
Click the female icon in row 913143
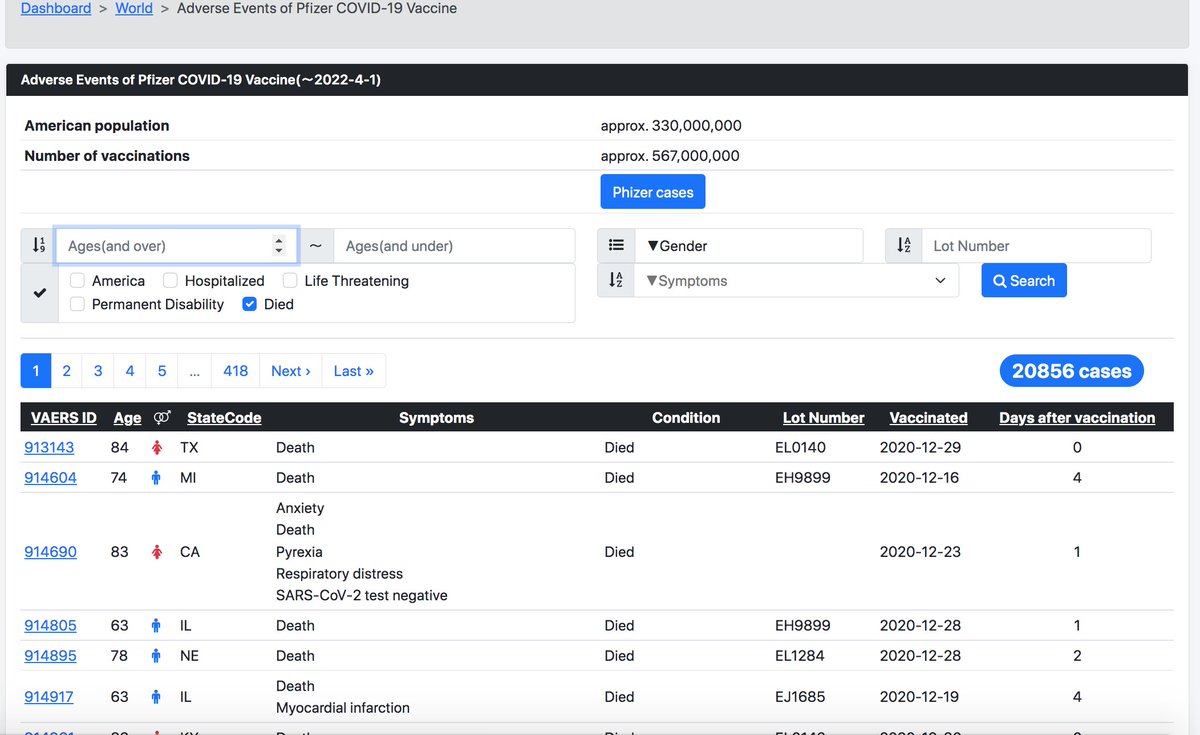(156, 448)
